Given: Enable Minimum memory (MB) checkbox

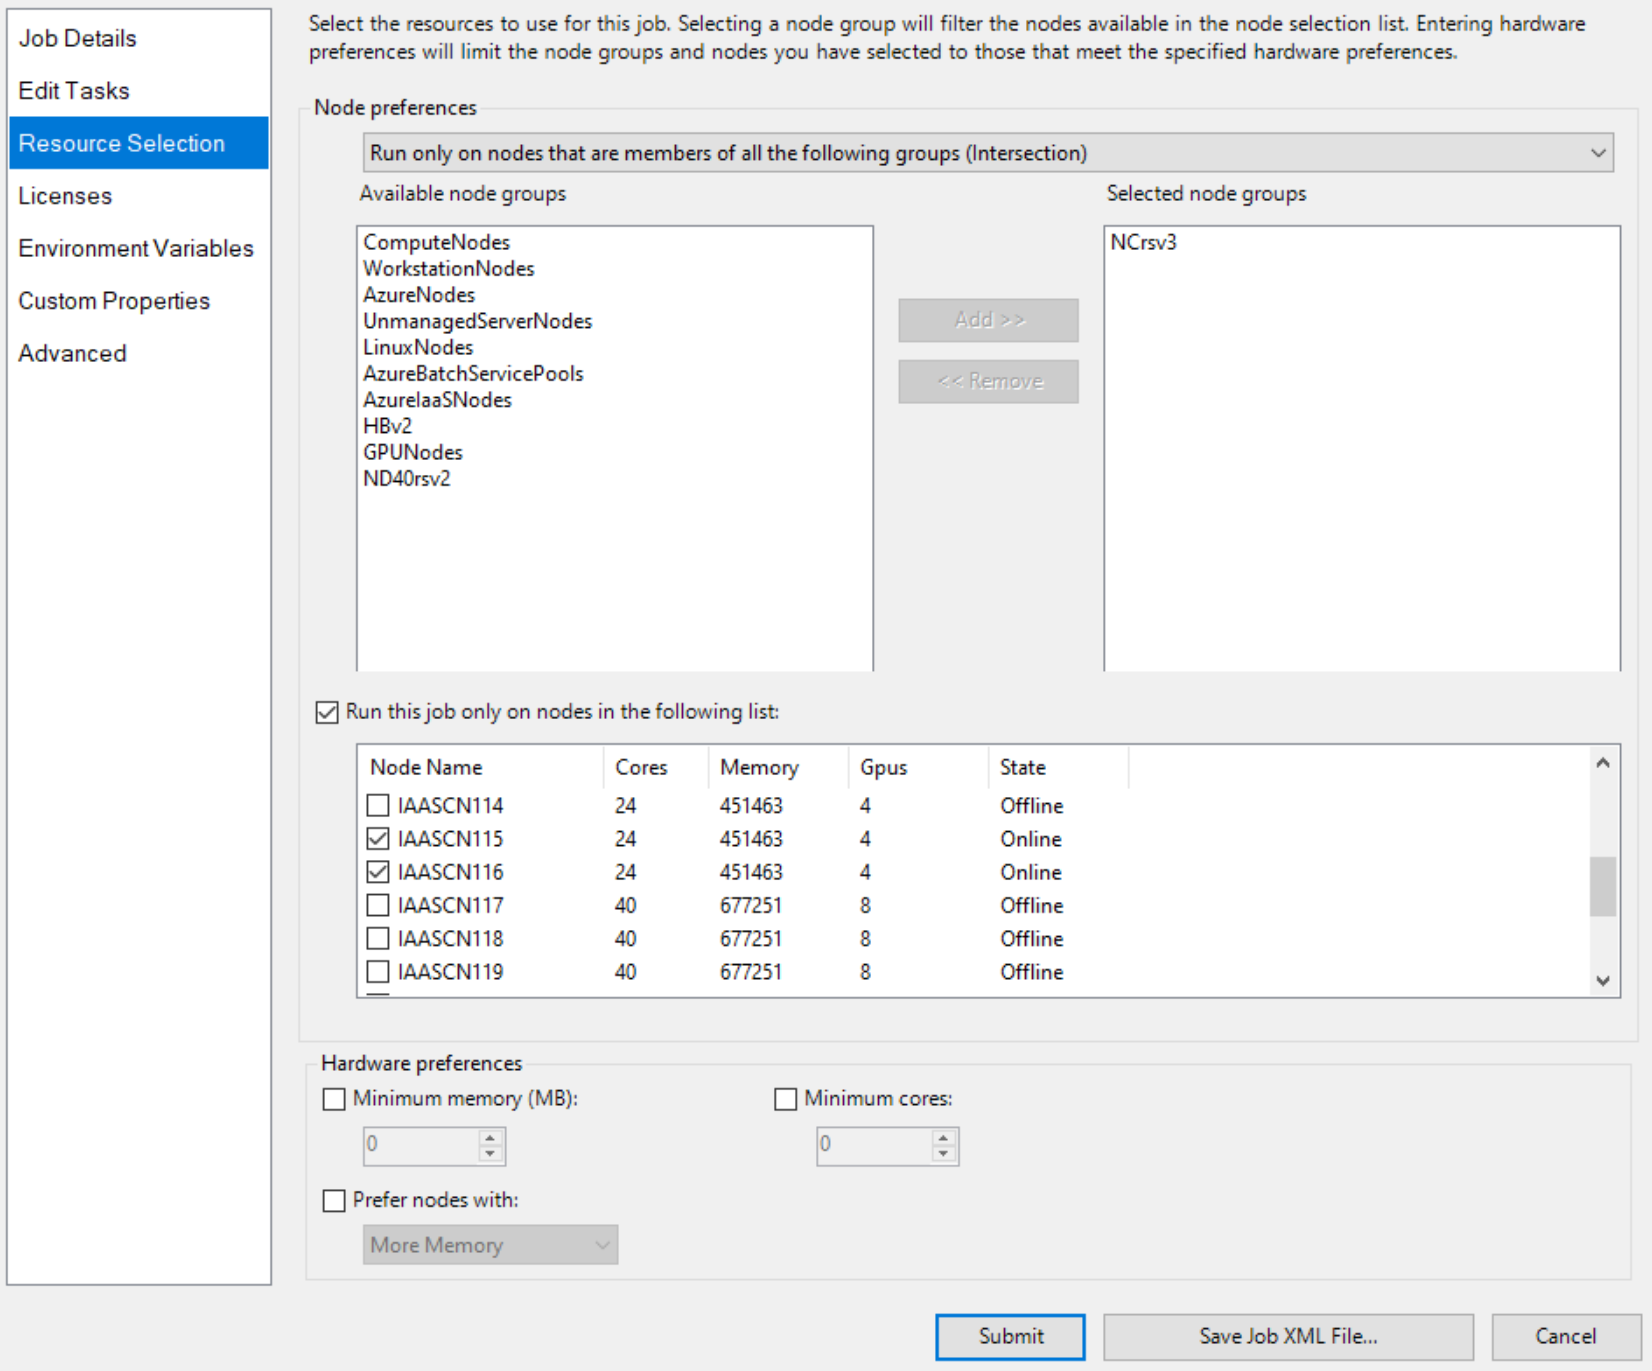Looking at the screenshot, I should click(334, 1099).
